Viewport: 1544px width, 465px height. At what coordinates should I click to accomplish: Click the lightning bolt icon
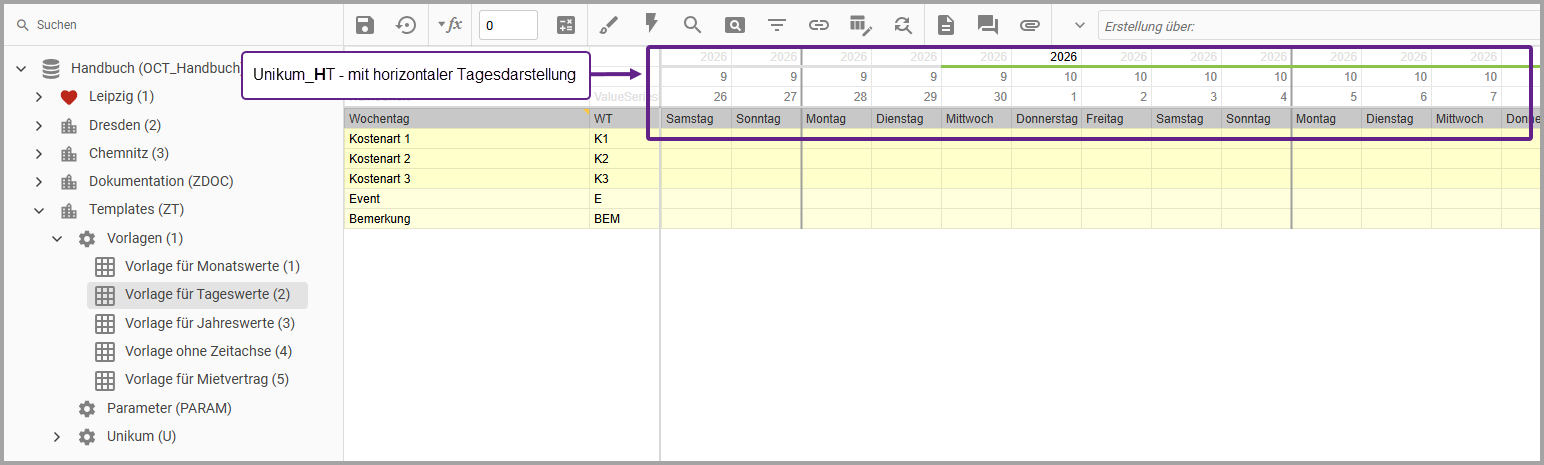click(x=651, y=24)
